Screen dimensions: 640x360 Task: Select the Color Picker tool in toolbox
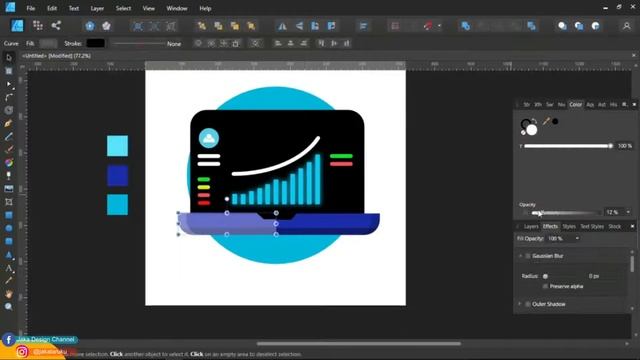click(x=9, y=280)
